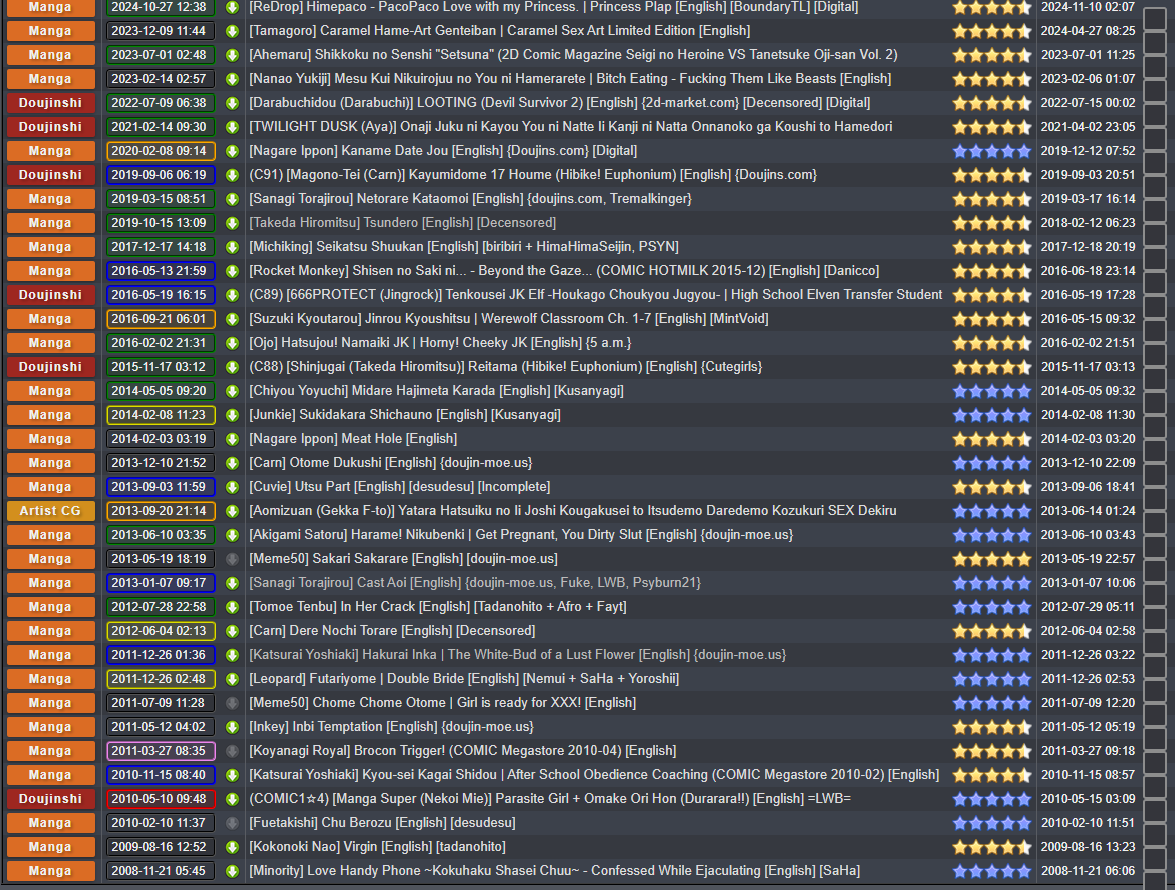
Task: Click the Artist CG category badge
Action: [51, 511]
